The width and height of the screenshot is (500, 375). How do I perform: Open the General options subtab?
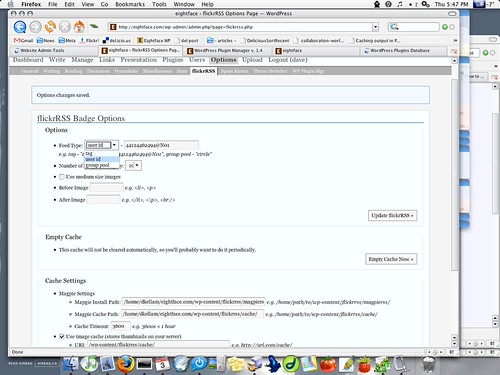point(30,71)
